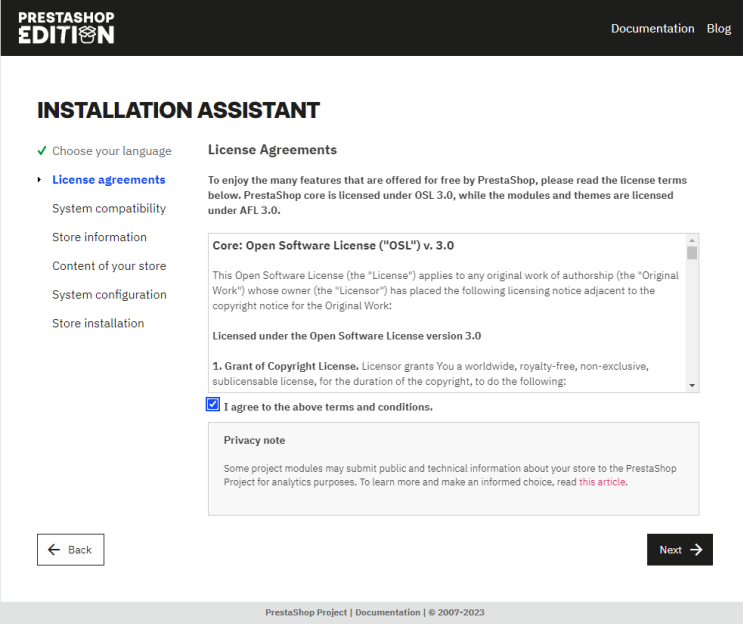
Task: Open Documentation in the top header
Action: point(652,28)
